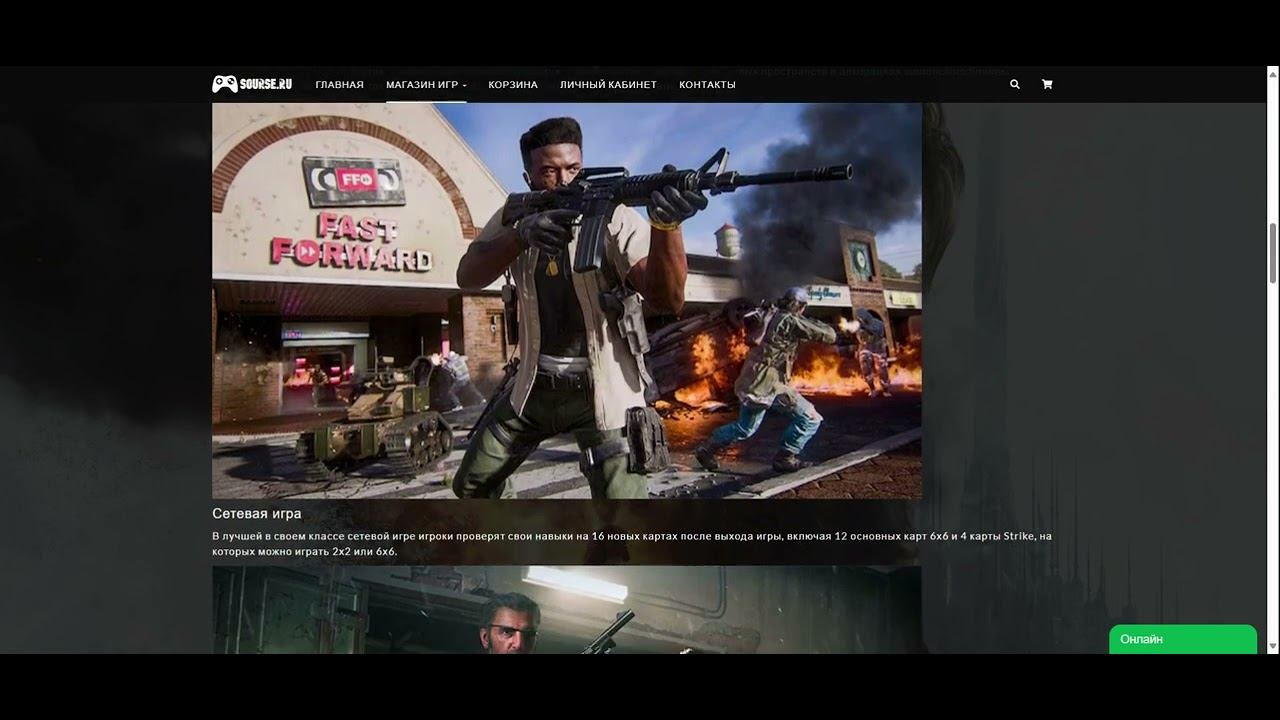Click the eyepatch character image below the text

tap(567, 610)
